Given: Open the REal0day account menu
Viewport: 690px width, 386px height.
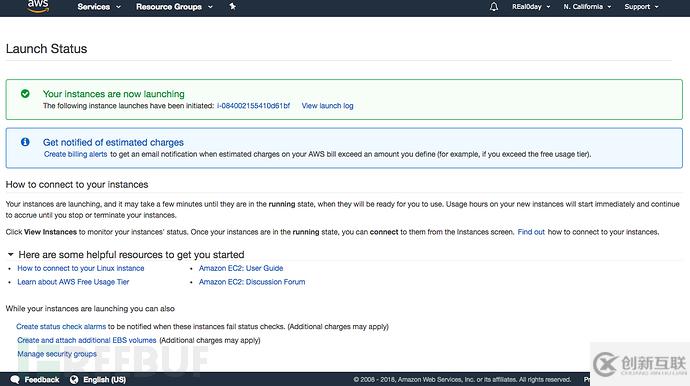Looking at the screenshot, I should coord(531,7).
